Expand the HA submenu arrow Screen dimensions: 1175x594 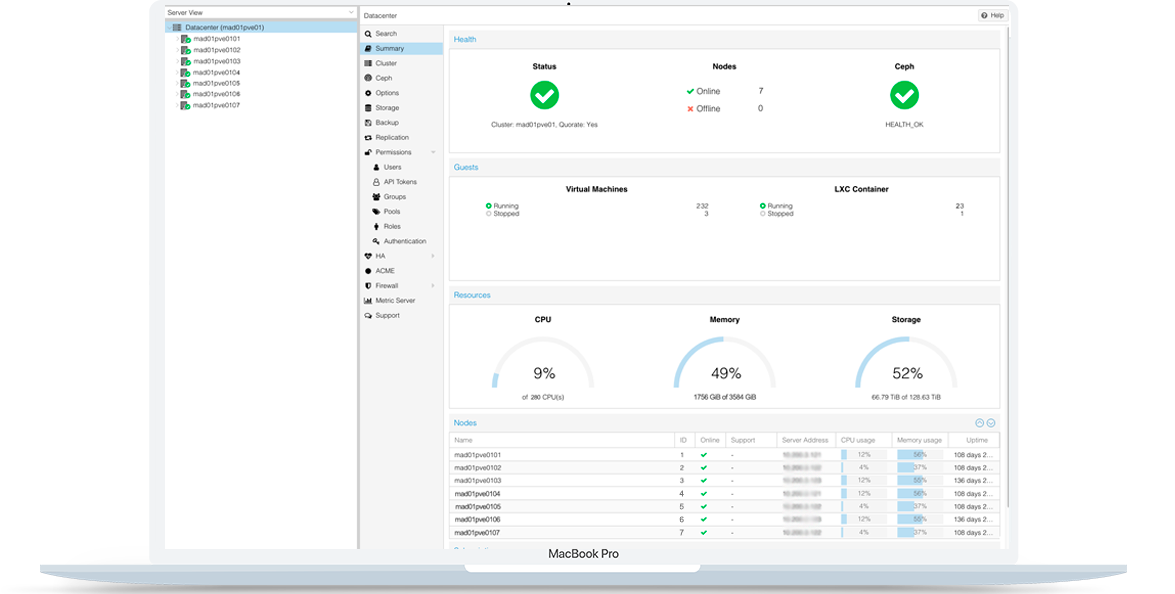click(x=433, y=256)
